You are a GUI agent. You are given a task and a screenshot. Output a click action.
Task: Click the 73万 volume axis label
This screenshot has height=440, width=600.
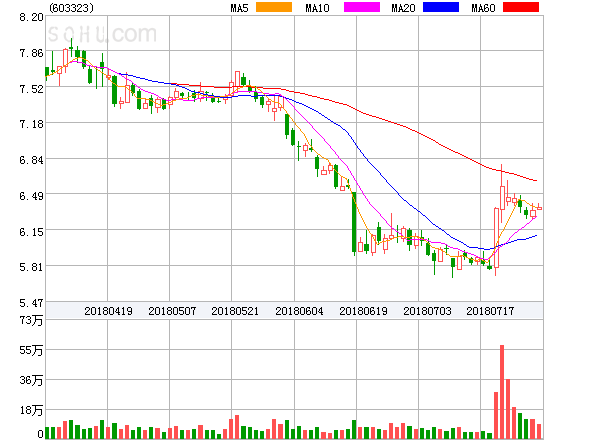(31, 320)
